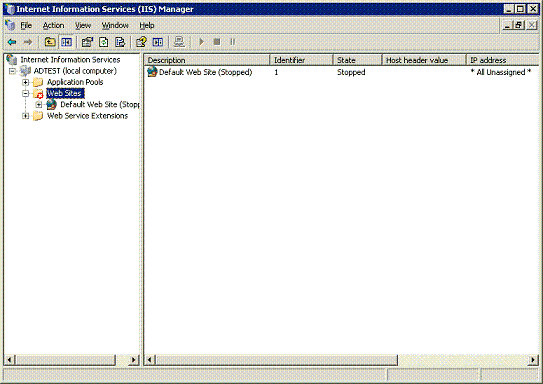This screenshot has width=543, height=384.
Task: Click the * All Unassigned * cell
Action: click(x=500, y=72)
